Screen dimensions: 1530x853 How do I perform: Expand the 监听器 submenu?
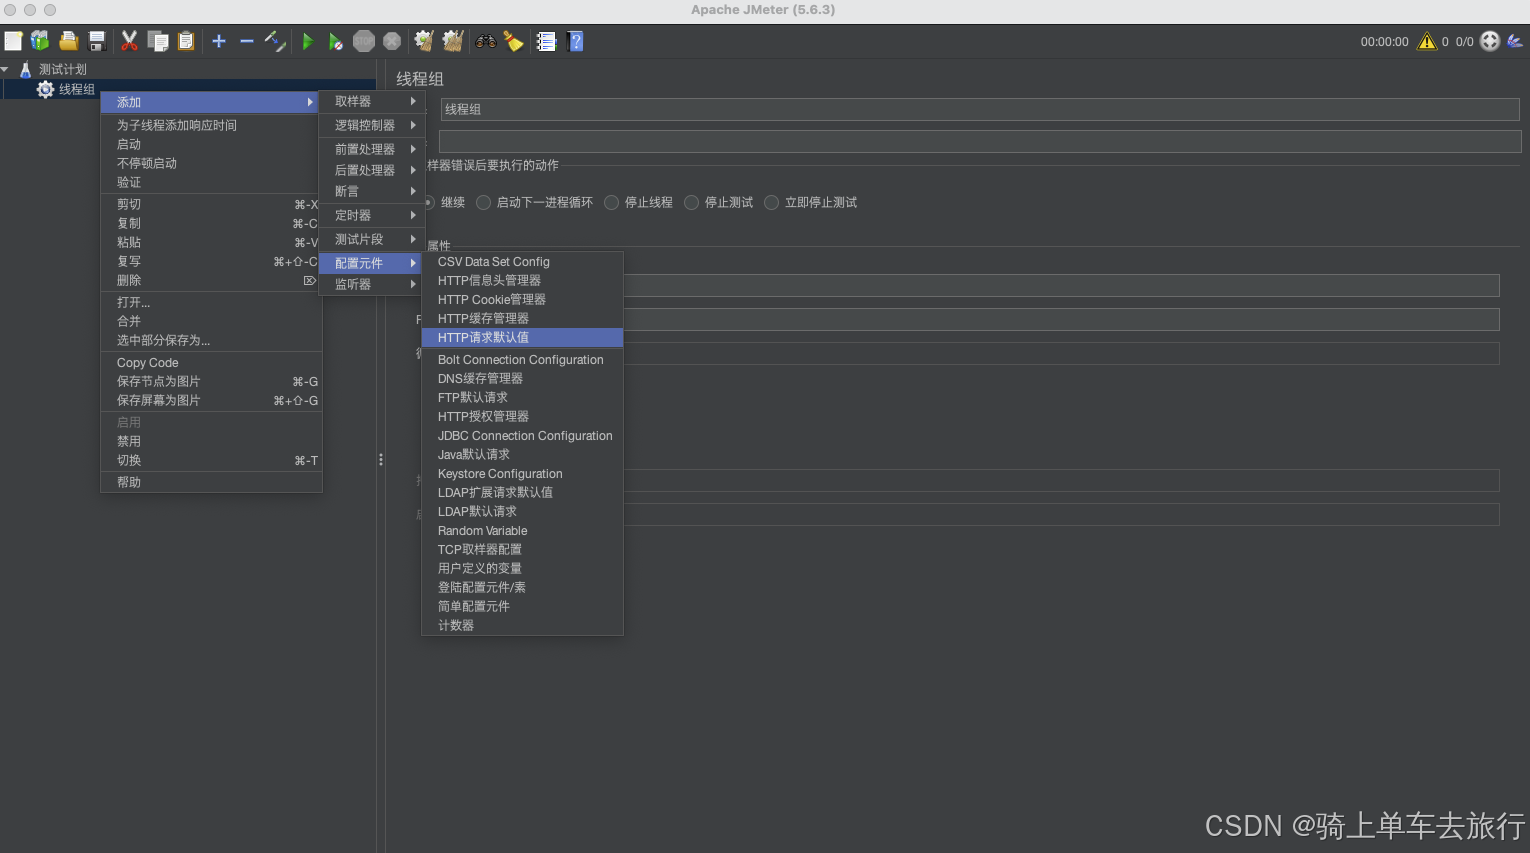tap(372, 284)
